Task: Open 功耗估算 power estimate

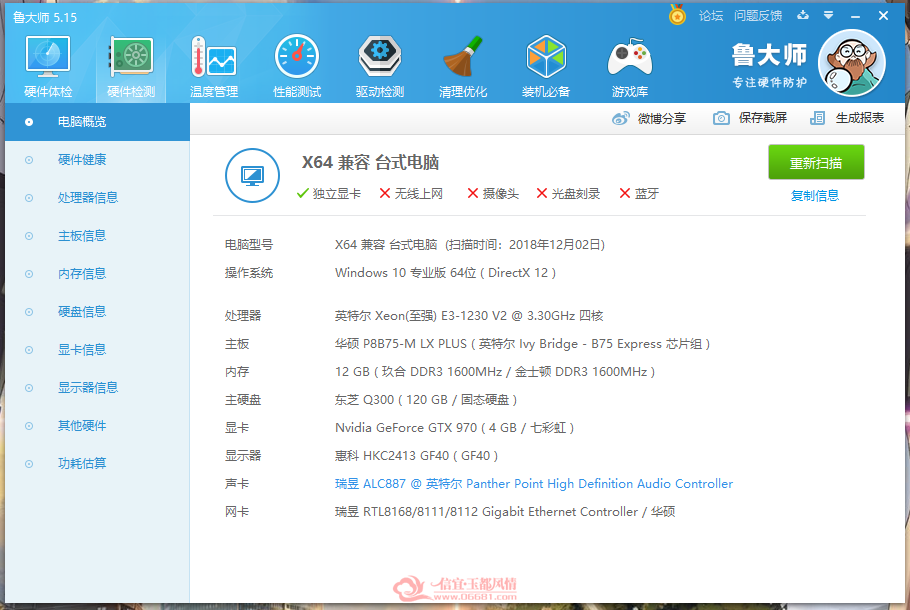Action: pos(98,464)
